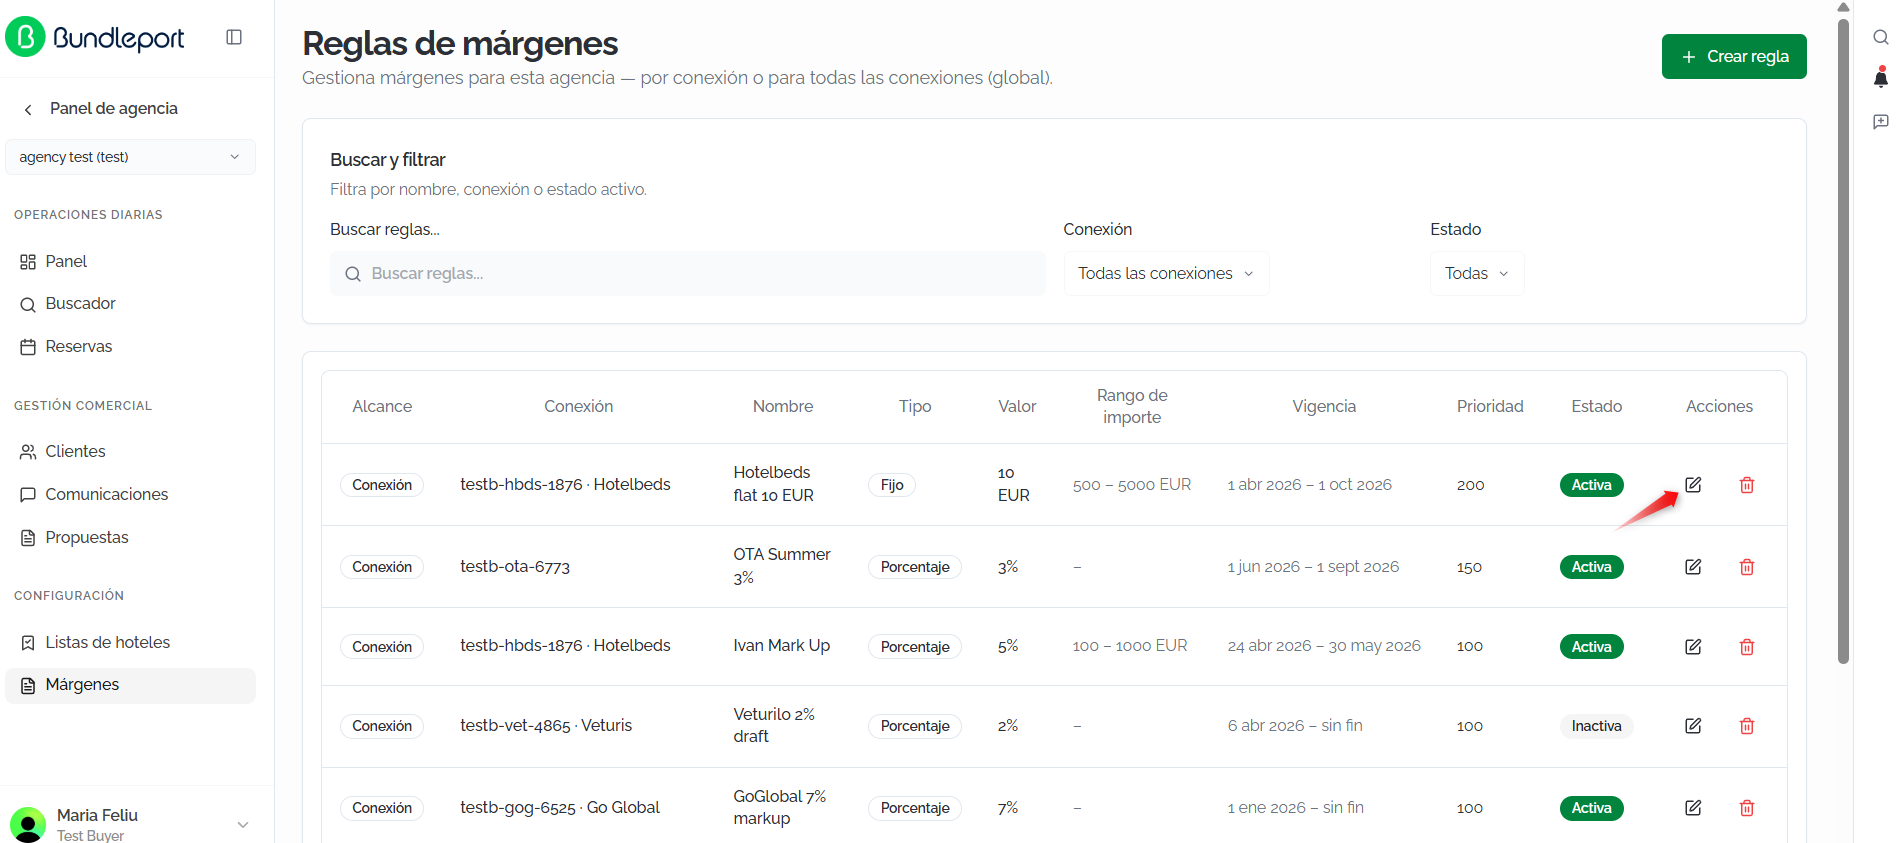Viewport: 1896px width, 843px height.
Task: Expand the Maria Feliu user menu chevron
Action: pos(242,825)
